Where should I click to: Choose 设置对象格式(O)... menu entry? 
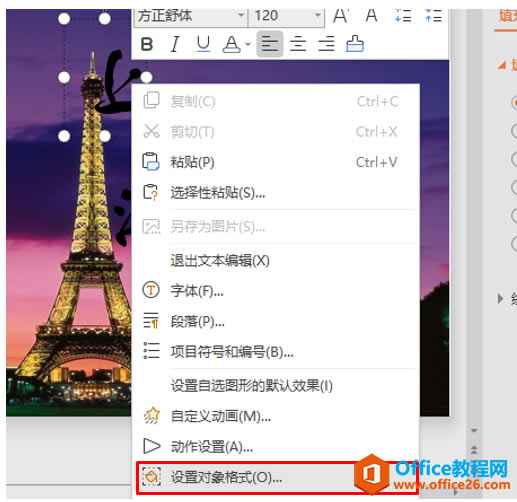click(x=277, y=478)
